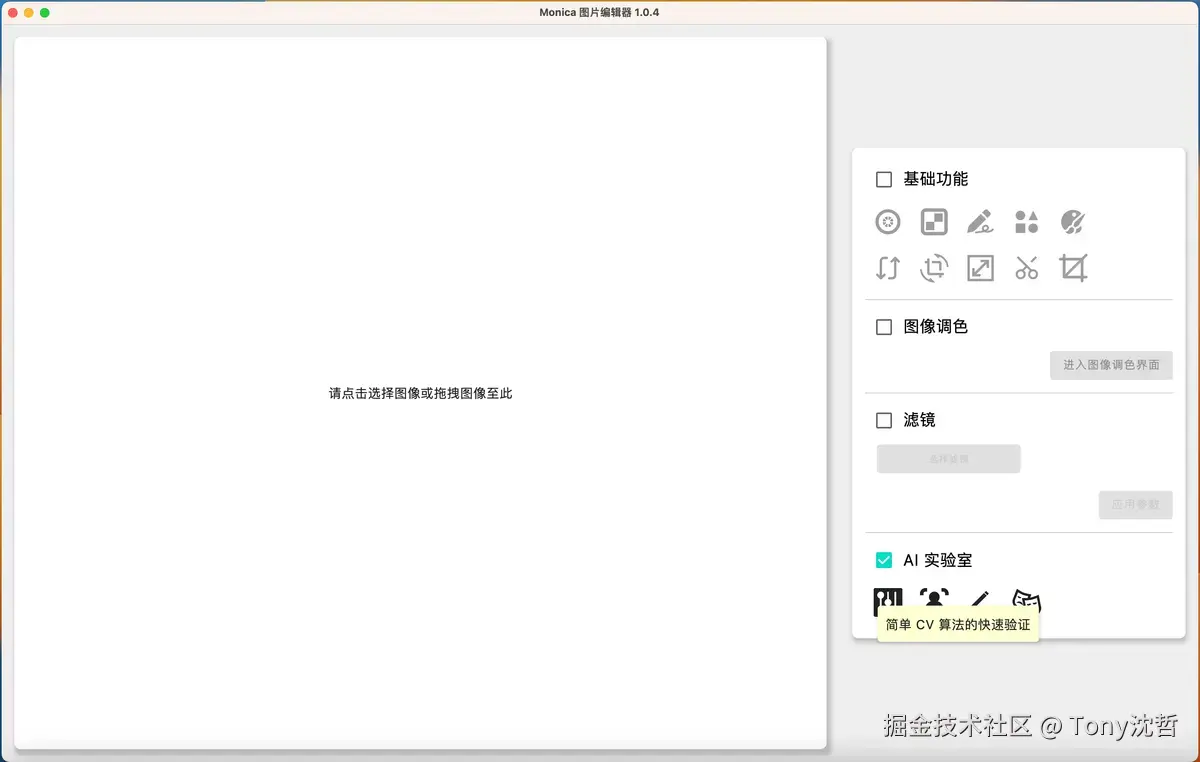Click the 进入图像调色界面 button
The width and height of the screenshot is (1200, 762).
tap(1111, 365)
